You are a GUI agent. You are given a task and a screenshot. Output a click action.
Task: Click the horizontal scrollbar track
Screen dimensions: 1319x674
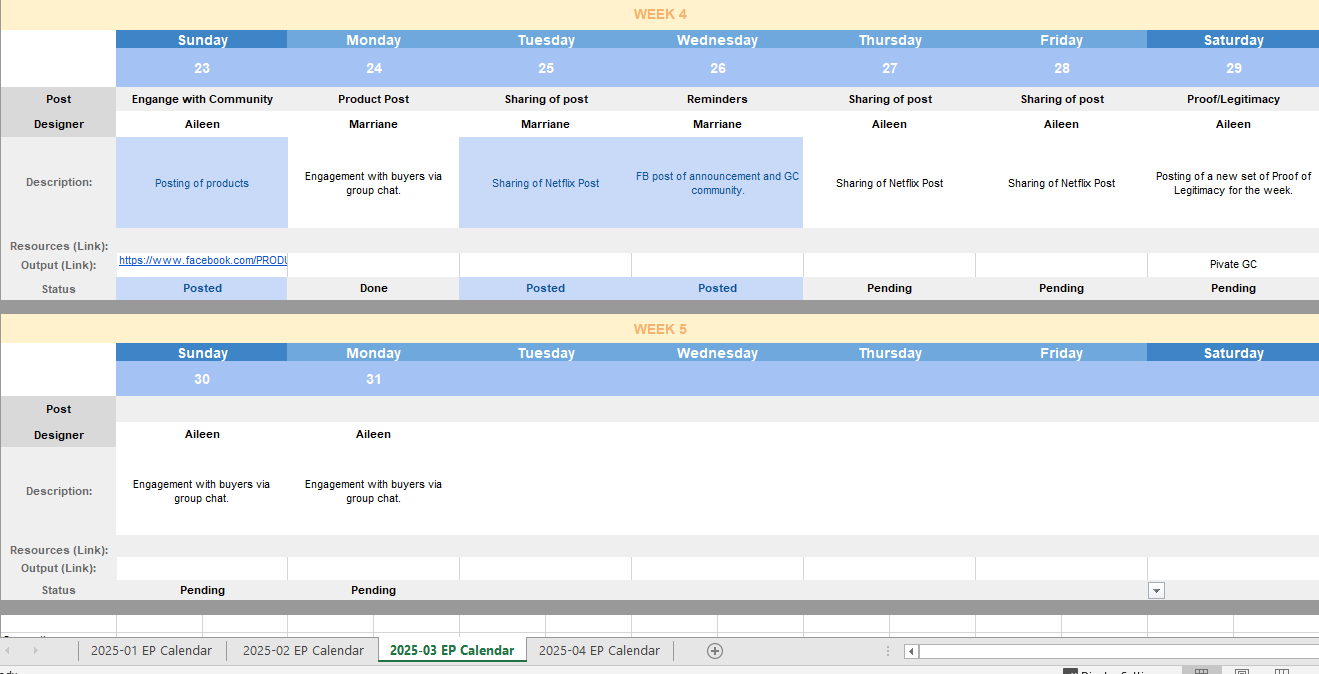click(1100, 651)
